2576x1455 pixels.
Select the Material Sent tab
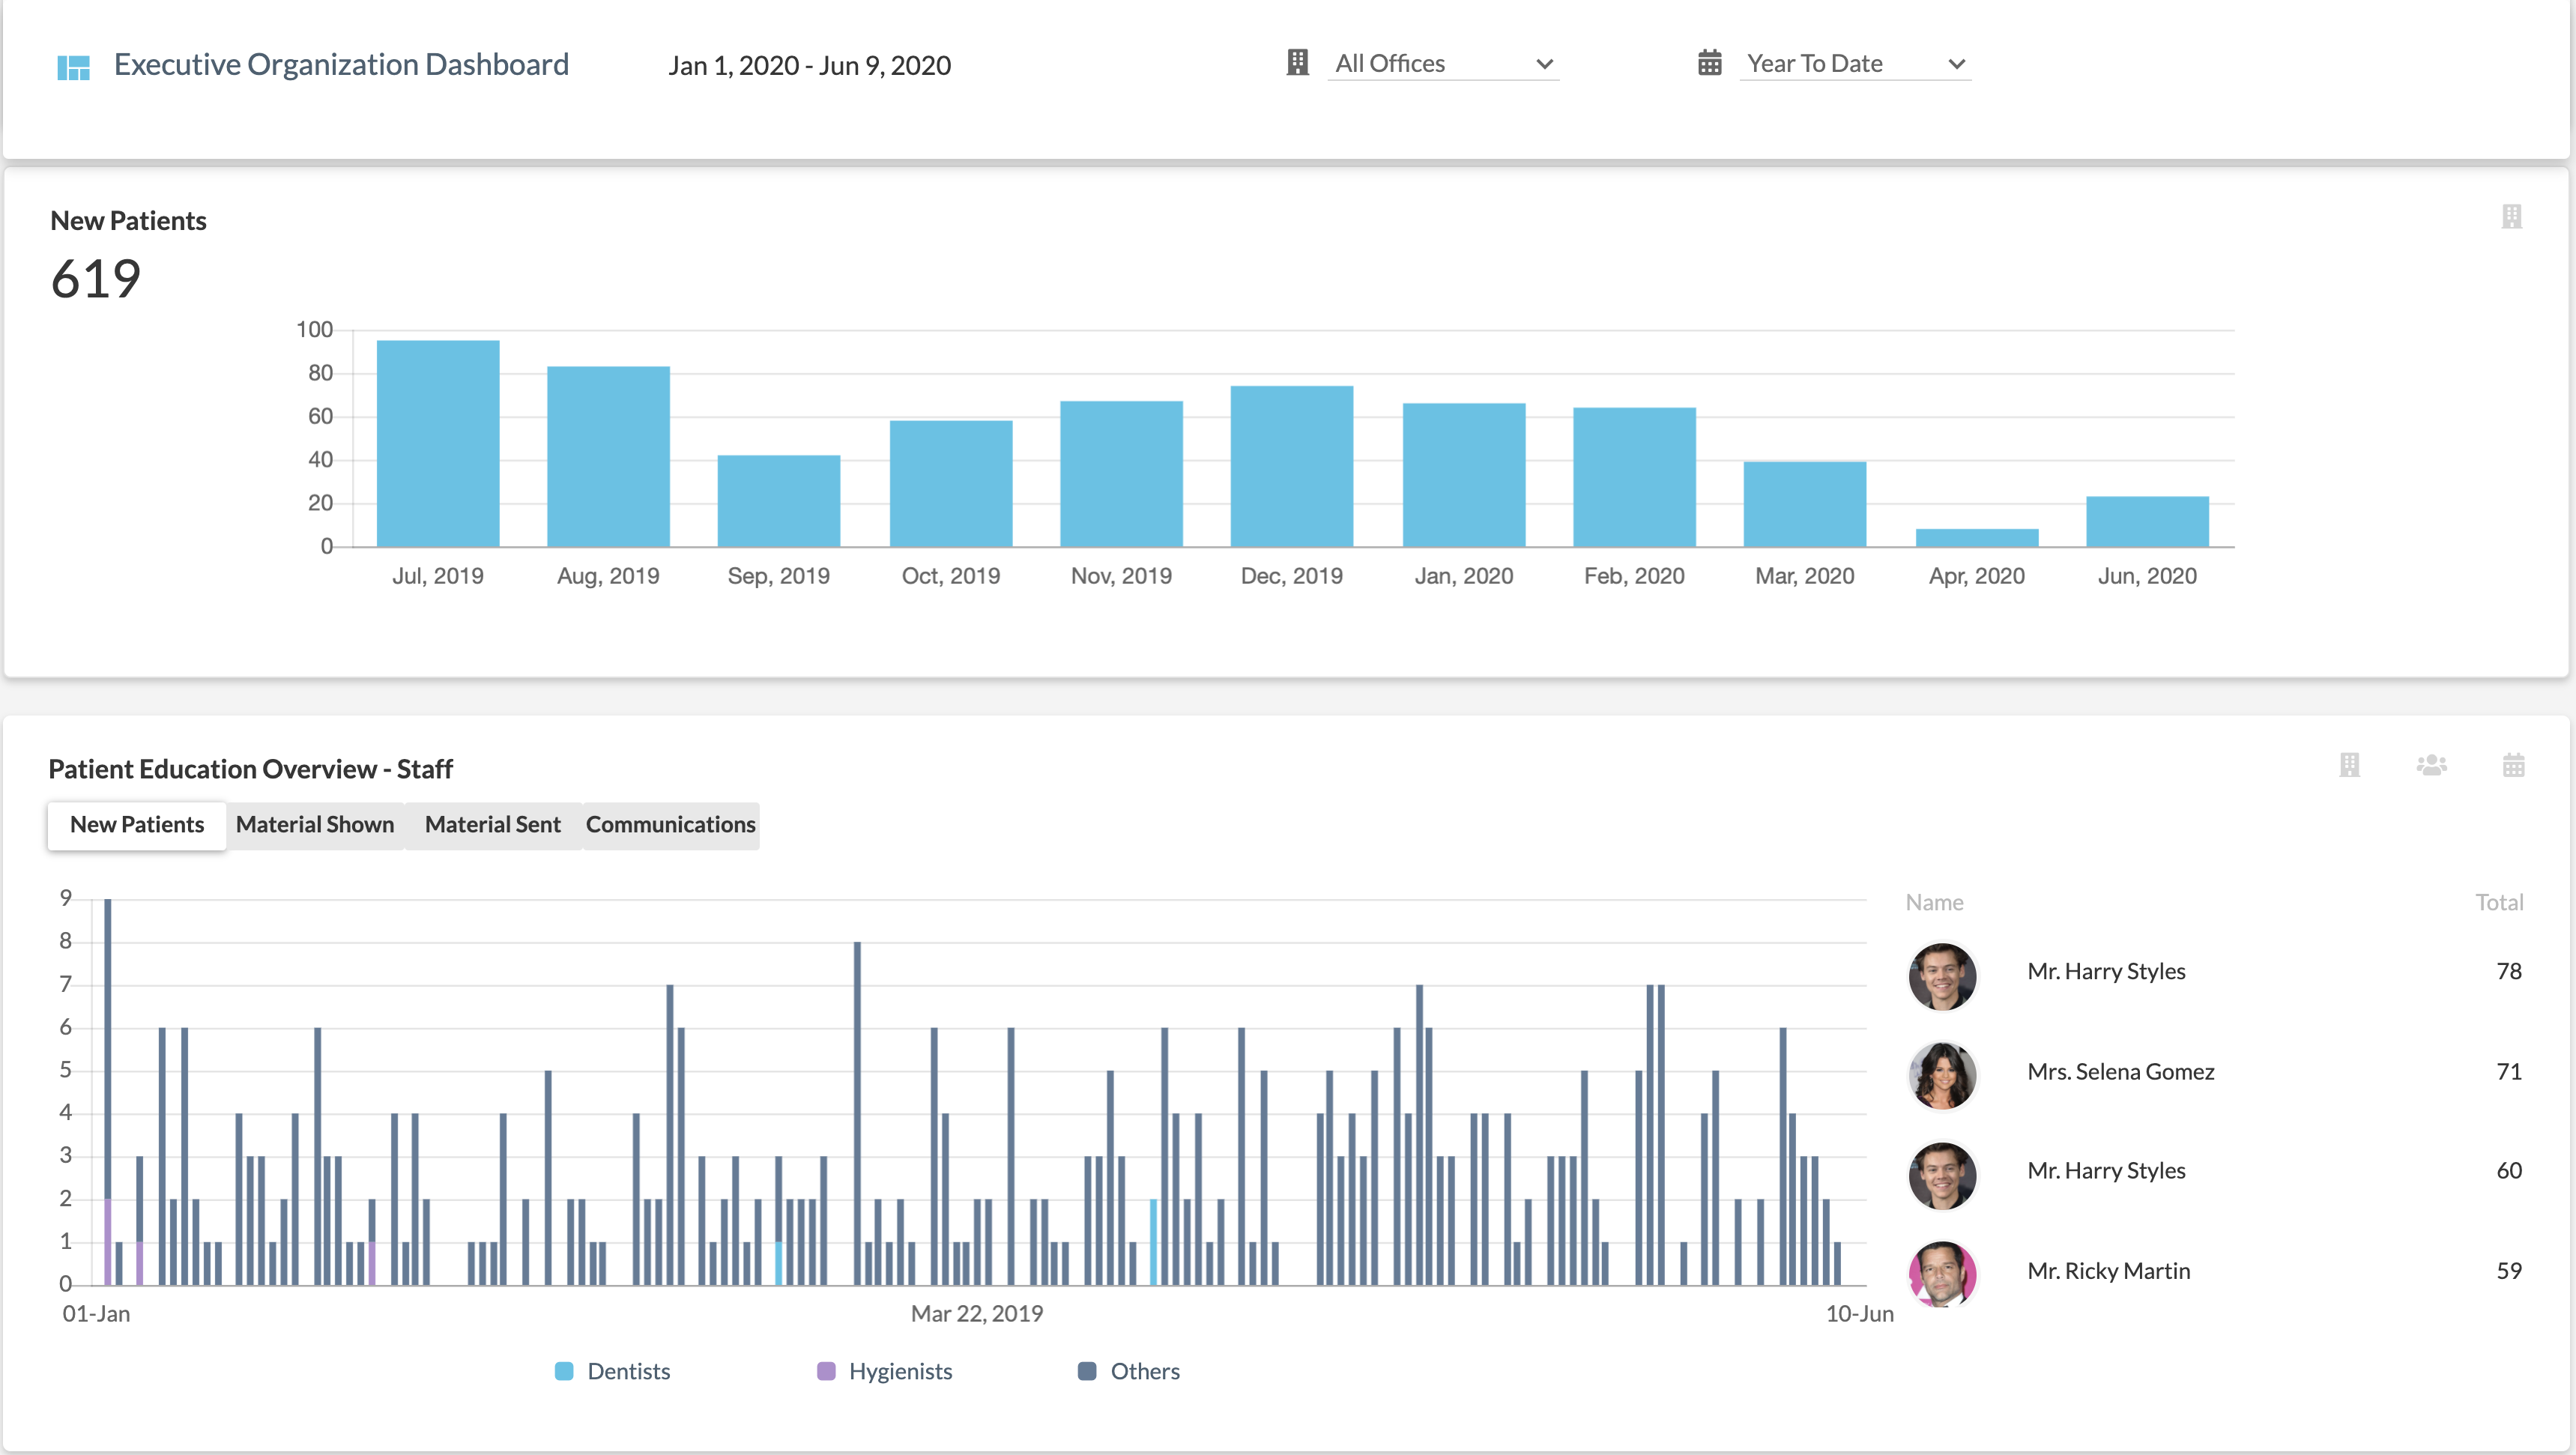coord(492,824)
